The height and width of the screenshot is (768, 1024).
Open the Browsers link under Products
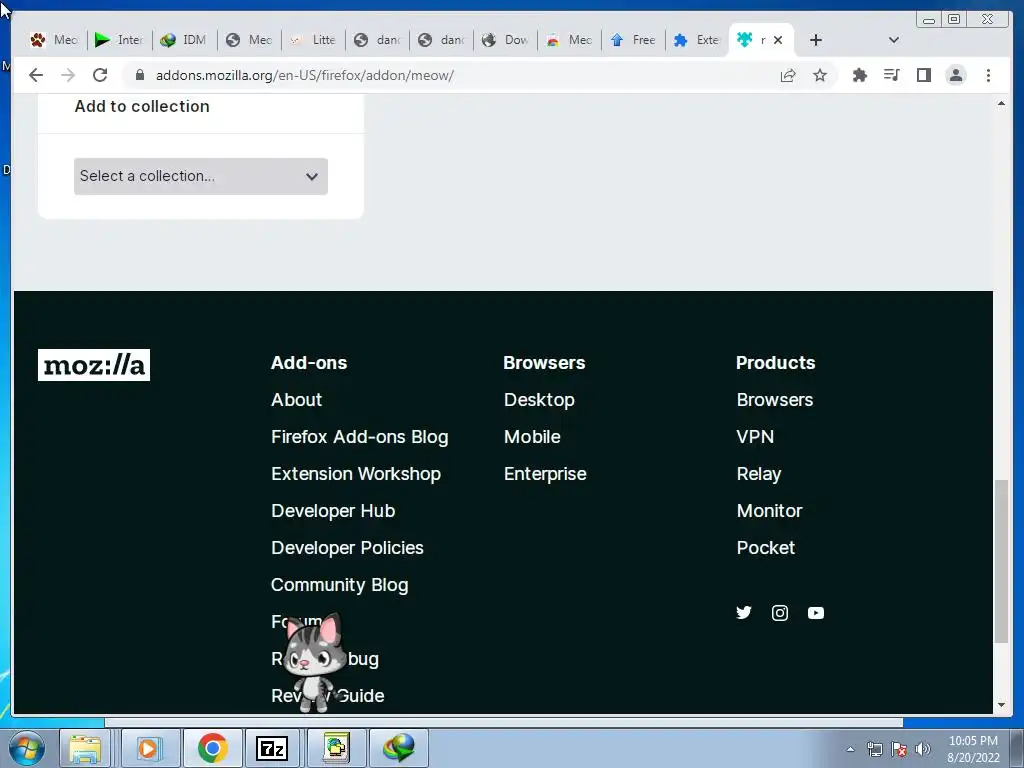pos(775,400)
